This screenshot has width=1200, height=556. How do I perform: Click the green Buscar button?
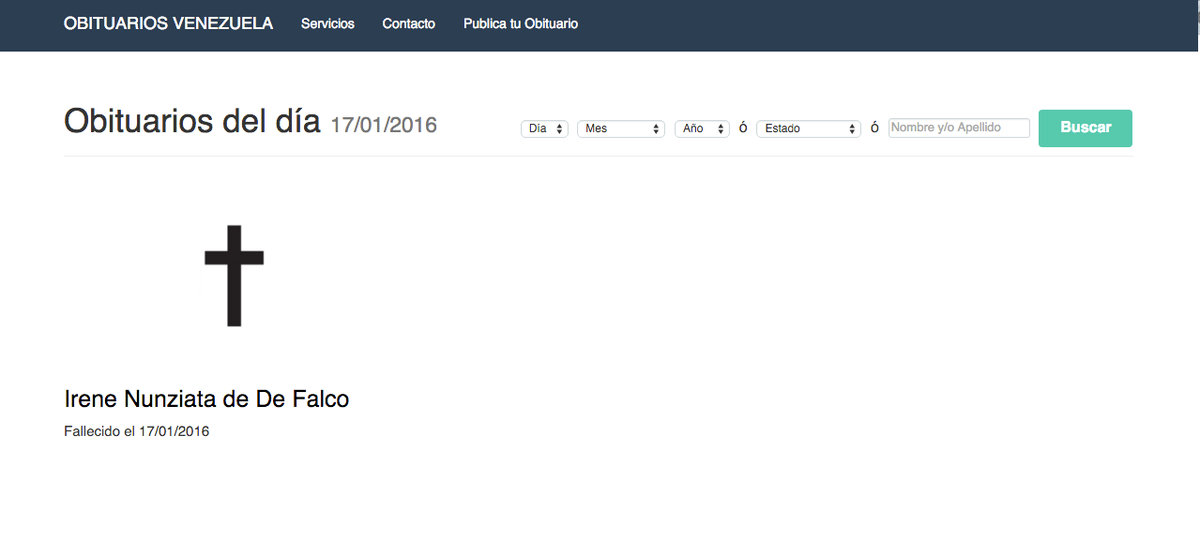[1085, 128]
